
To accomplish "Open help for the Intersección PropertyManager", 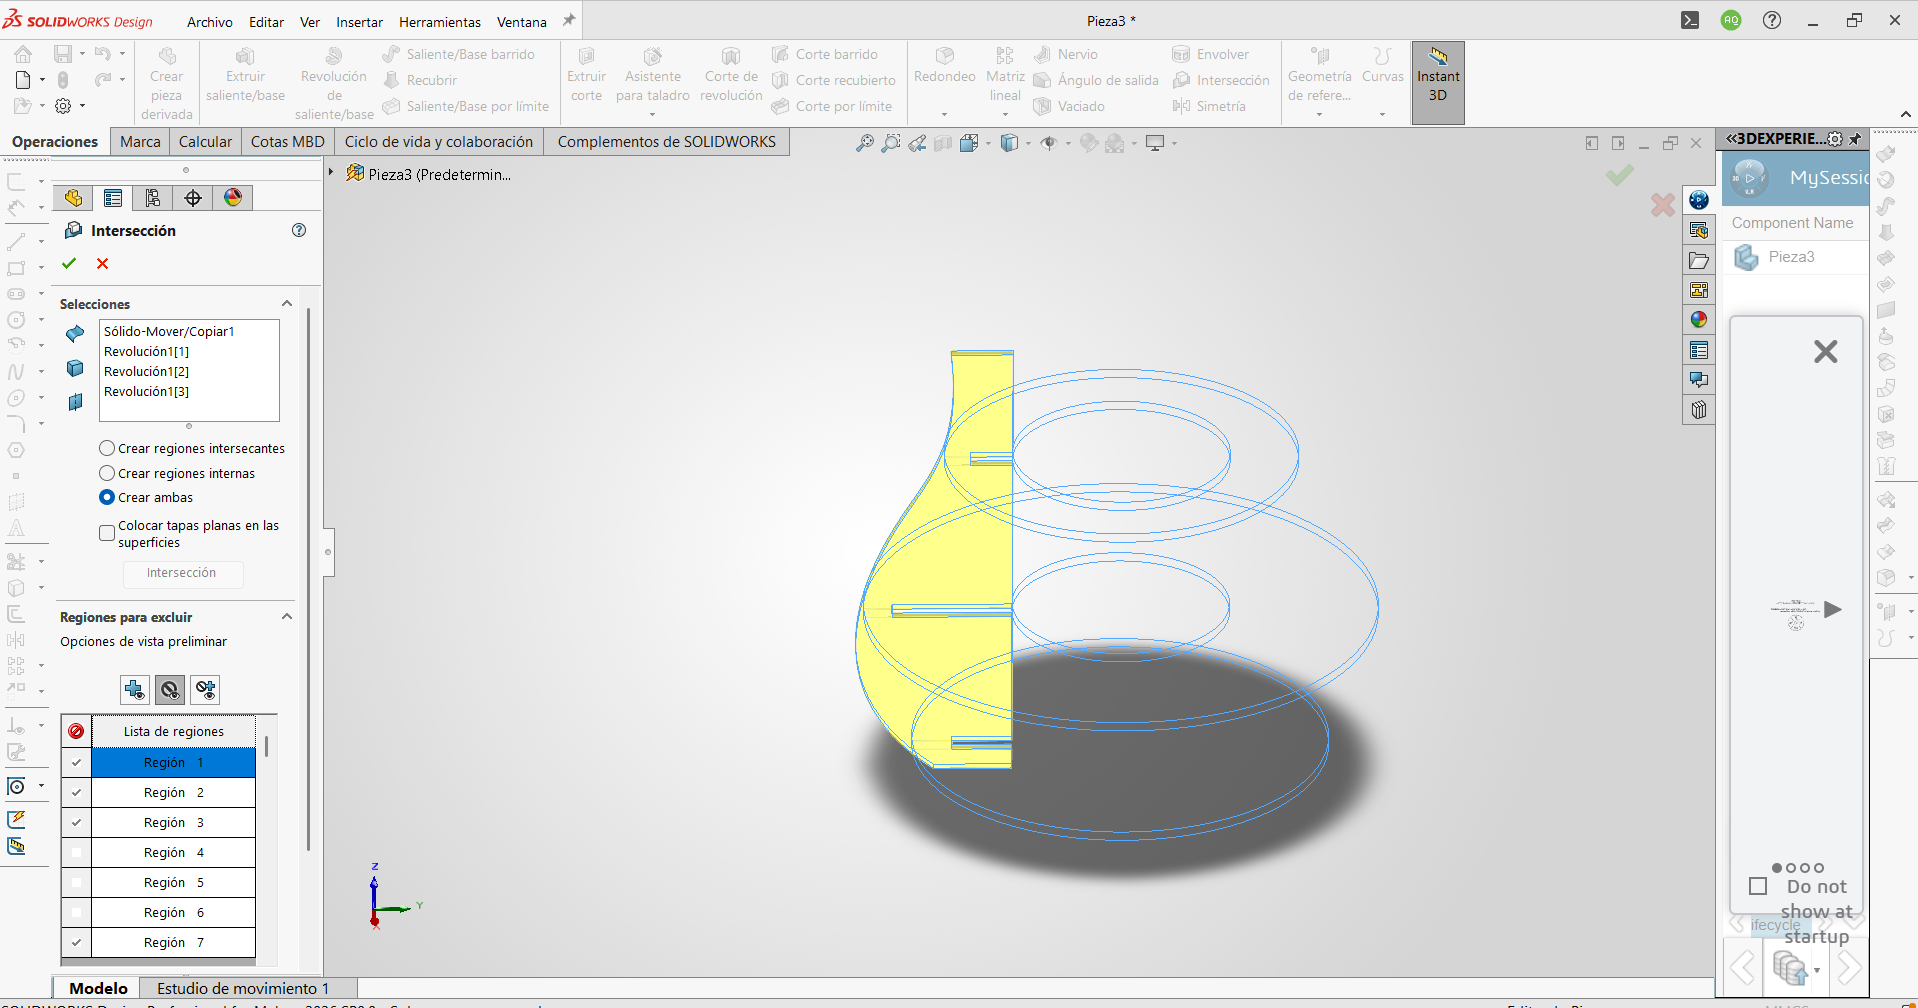I will [299, 230].
